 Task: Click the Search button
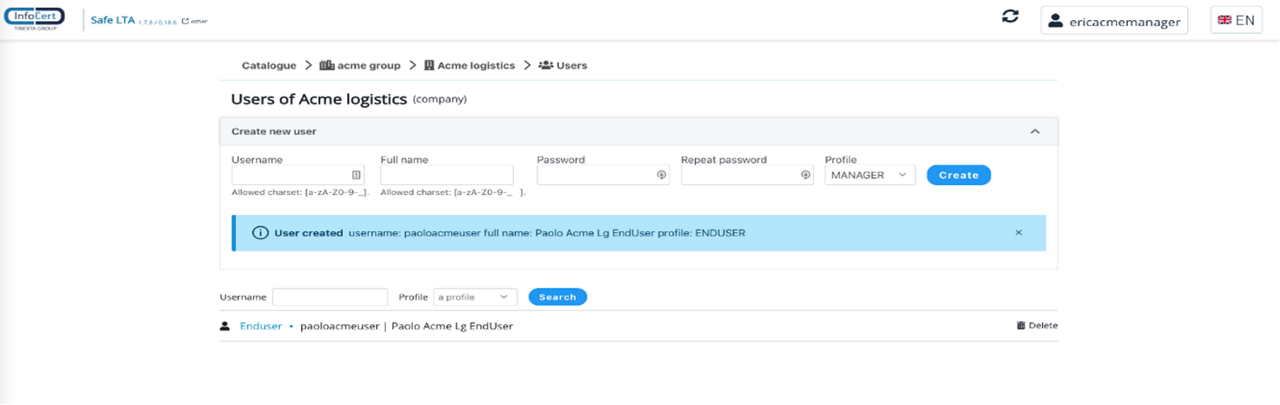click(557, 297)
